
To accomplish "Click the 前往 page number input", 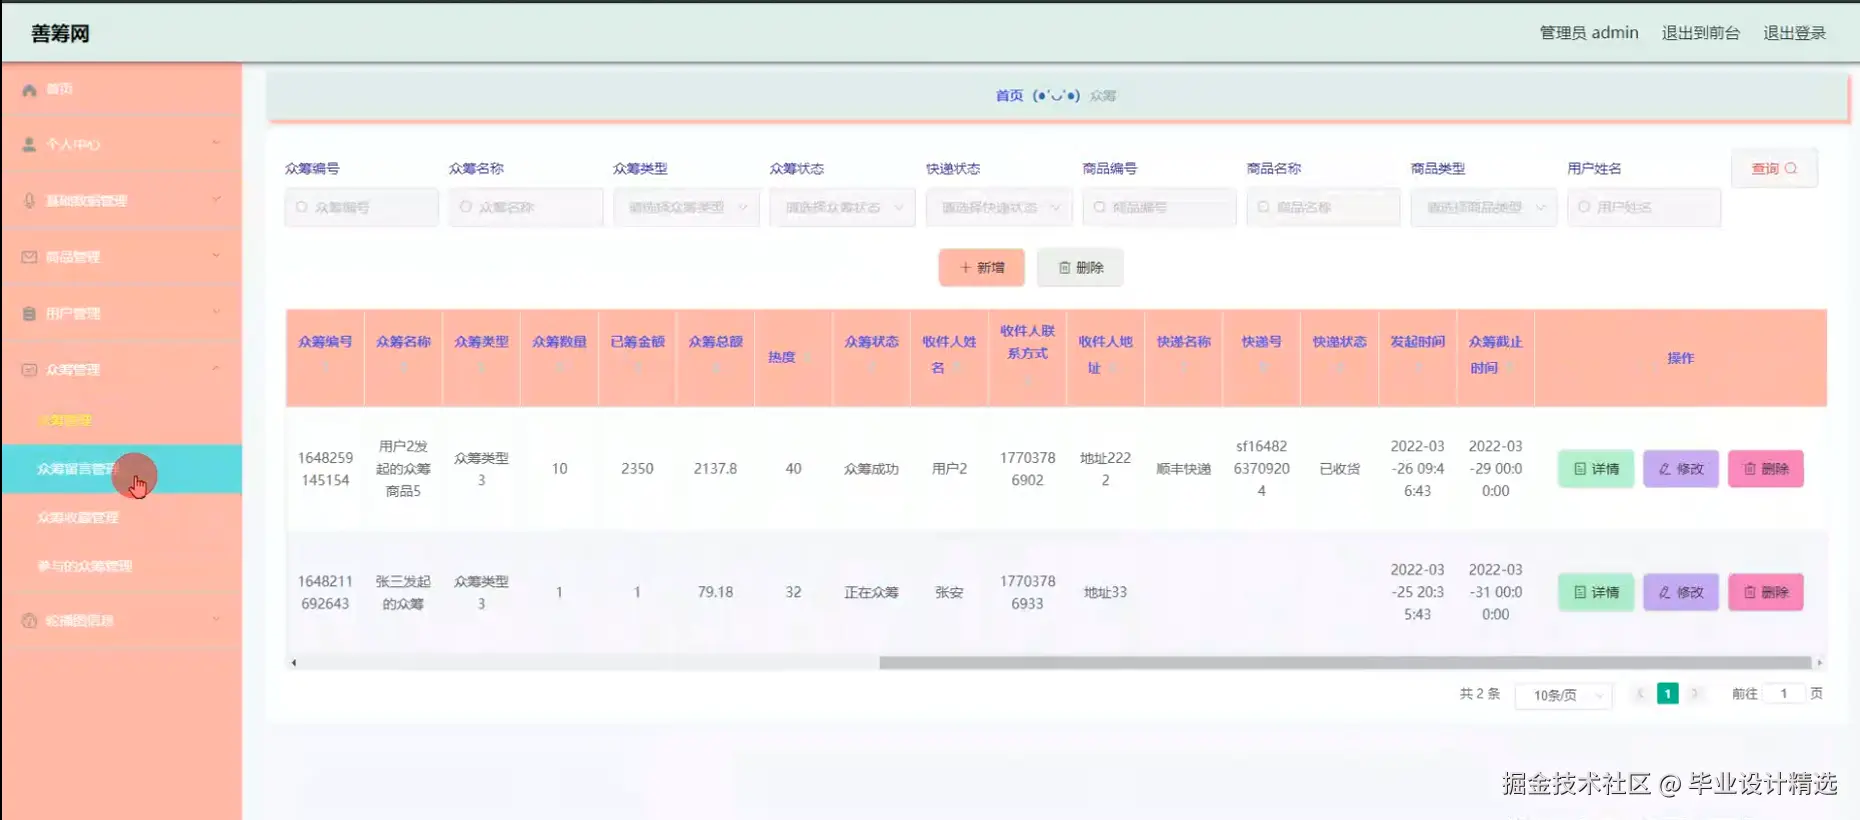I will [1783, 694].
